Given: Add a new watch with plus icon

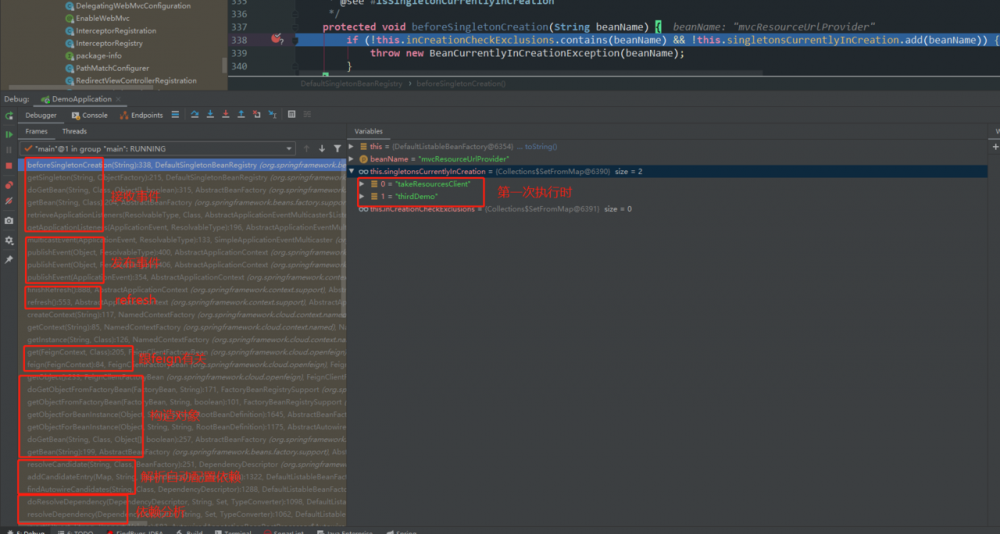Looking at the screenshot, I should coord(996,147).
